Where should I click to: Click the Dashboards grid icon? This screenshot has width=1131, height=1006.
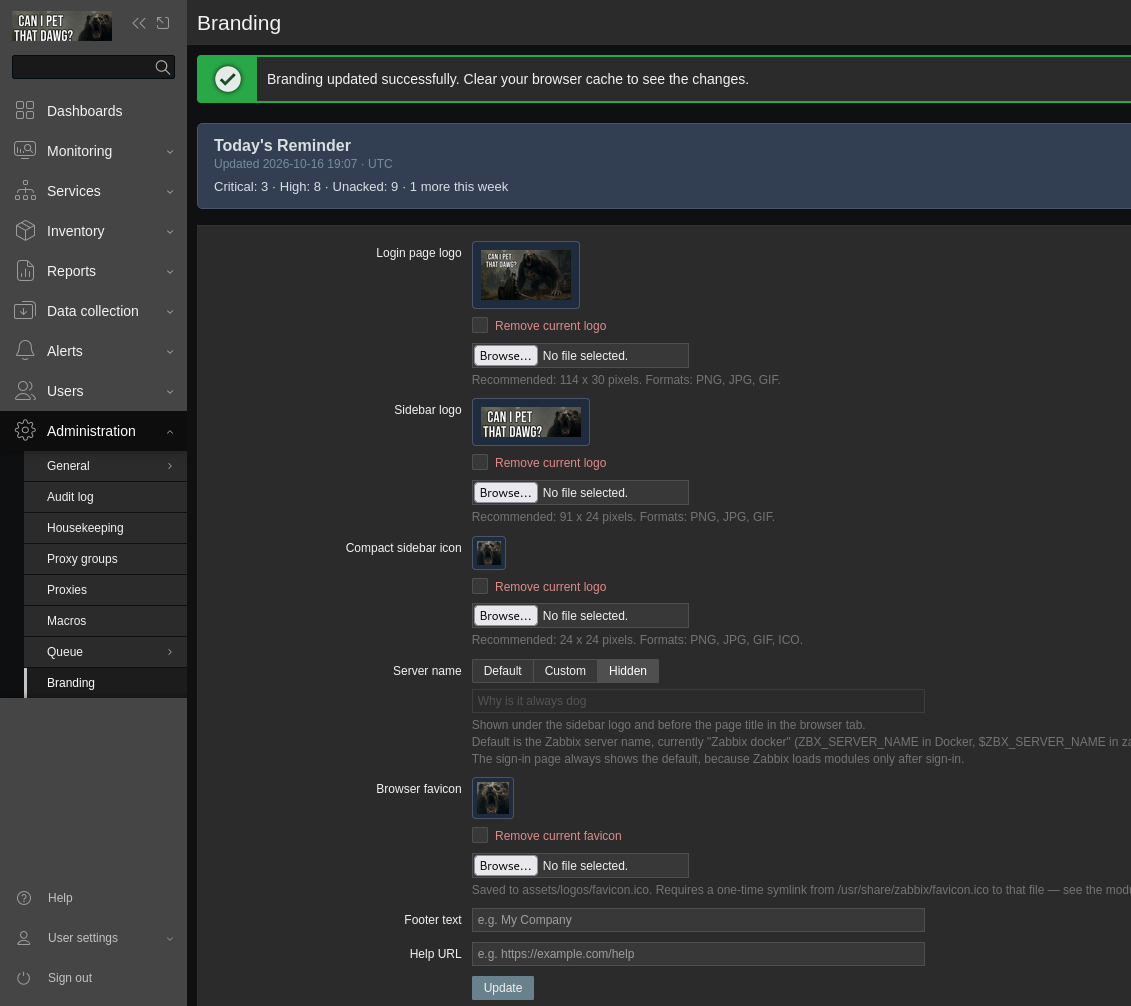click(x=25, y=110)
